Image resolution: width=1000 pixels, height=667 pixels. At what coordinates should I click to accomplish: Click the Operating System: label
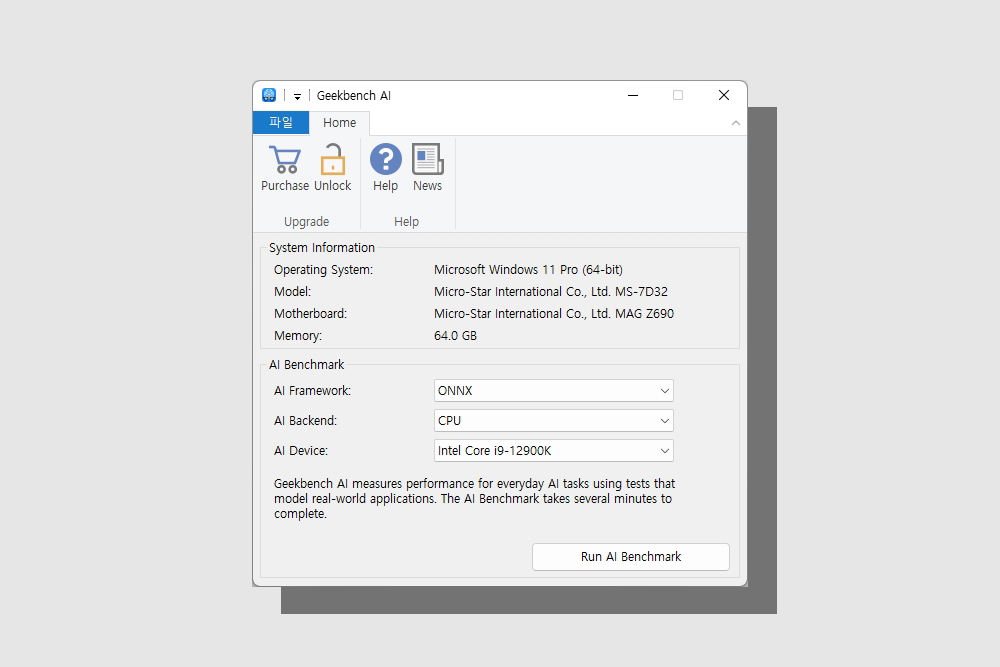[x=323, y=270]
